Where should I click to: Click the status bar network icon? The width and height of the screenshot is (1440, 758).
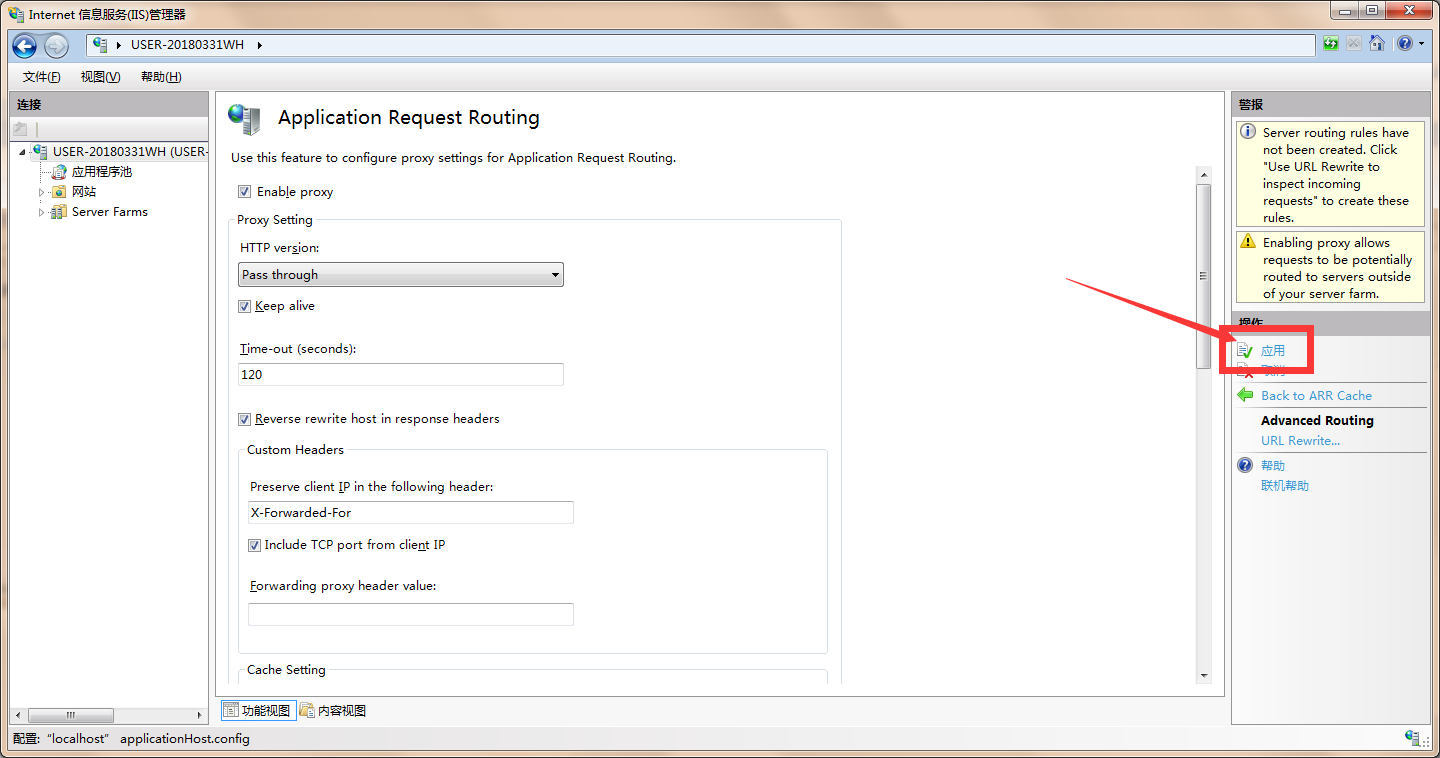(1413, 738)
